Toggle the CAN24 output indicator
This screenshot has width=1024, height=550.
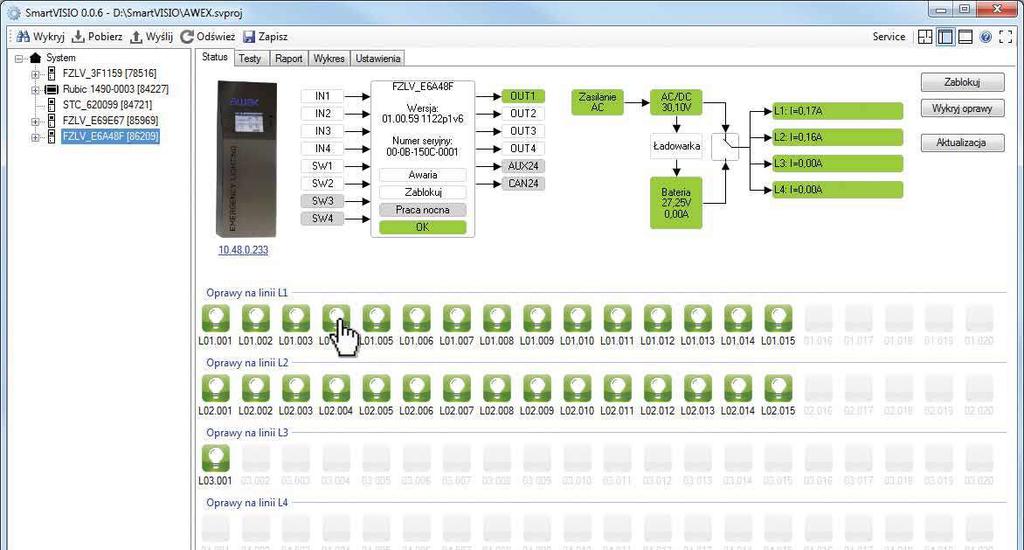pyautogui.click(x=523, y=184)
